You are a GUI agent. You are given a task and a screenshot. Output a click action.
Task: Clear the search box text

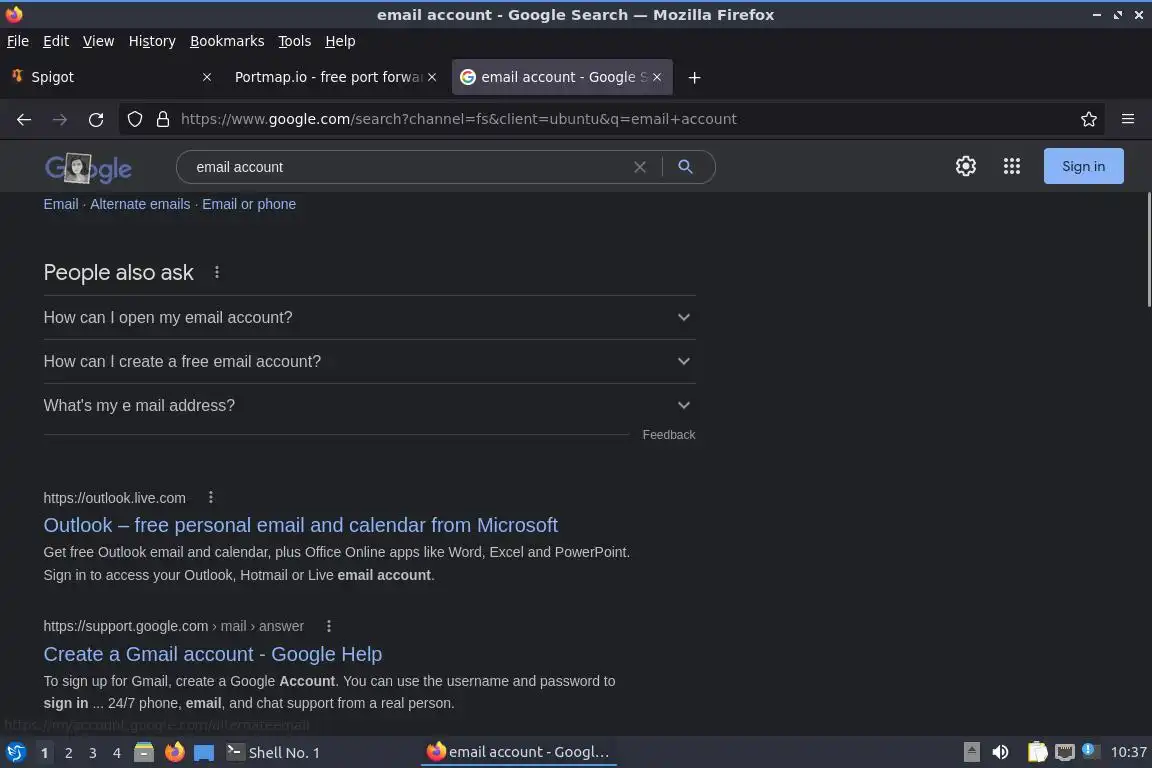(640, 167)
